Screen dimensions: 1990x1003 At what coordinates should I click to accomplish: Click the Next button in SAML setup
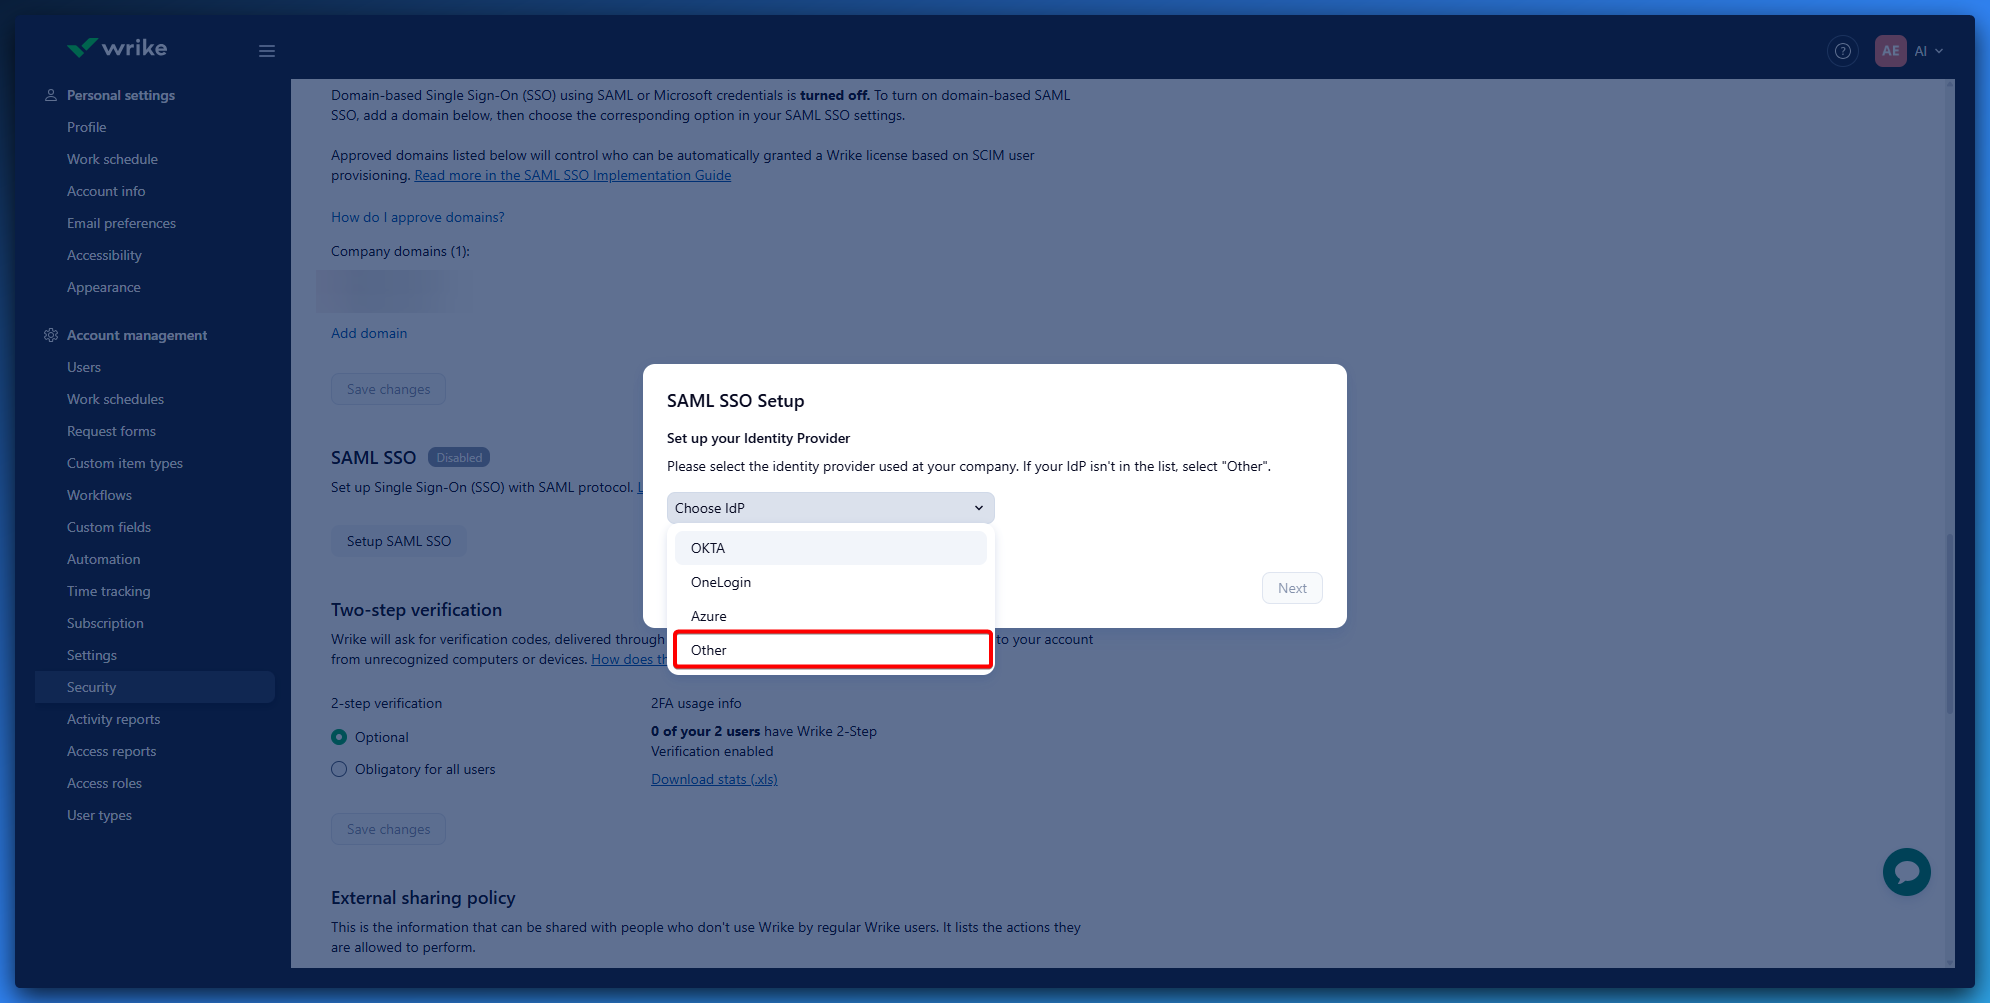click(1292, 588)
